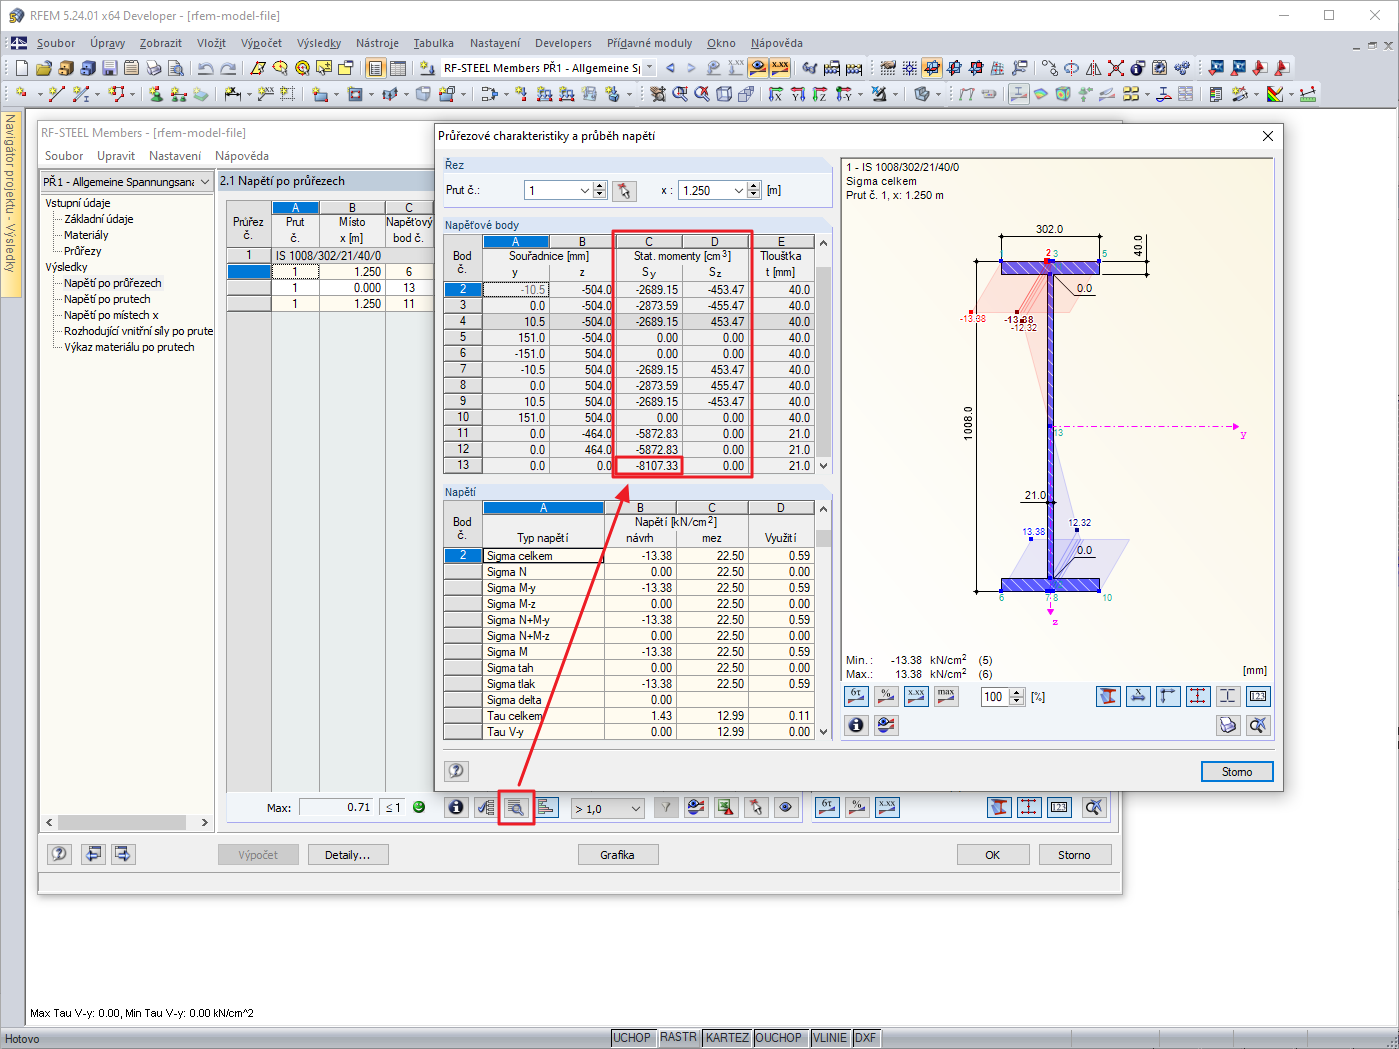The width and height of the screenshot is (1399, 1049).
Task: Click the sigma-tau stress display icon in dialog
Action: [x=856, y=696]
